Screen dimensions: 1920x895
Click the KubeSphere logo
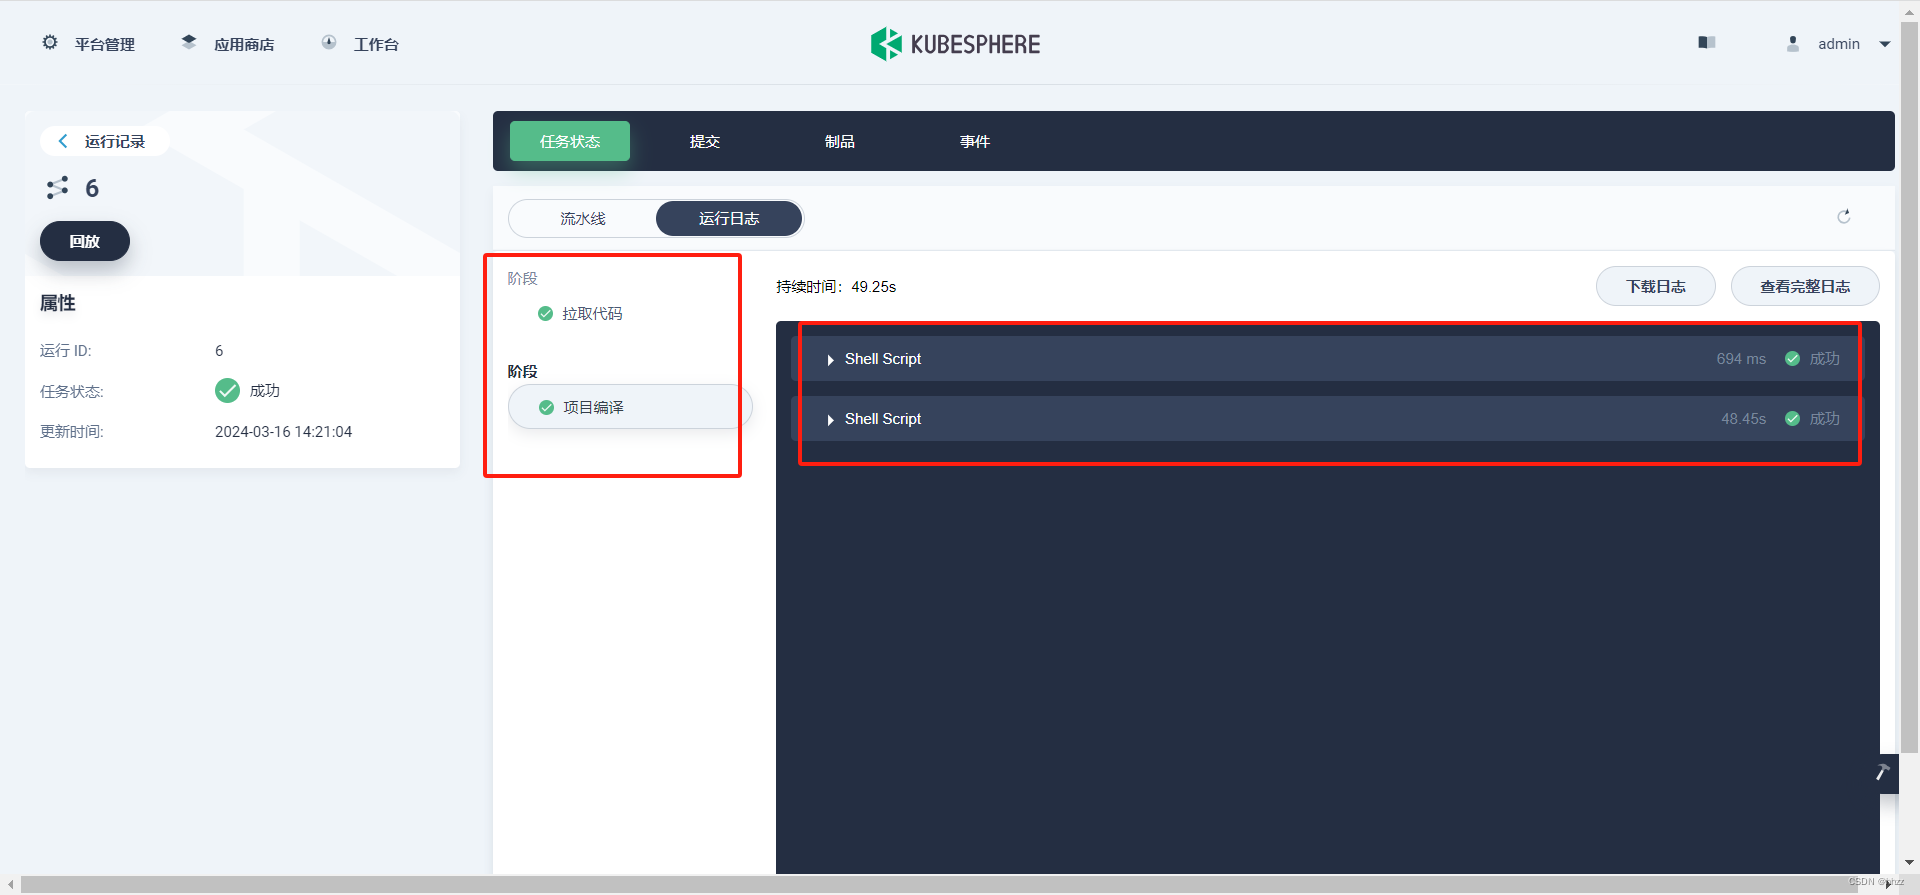[955, 44]
